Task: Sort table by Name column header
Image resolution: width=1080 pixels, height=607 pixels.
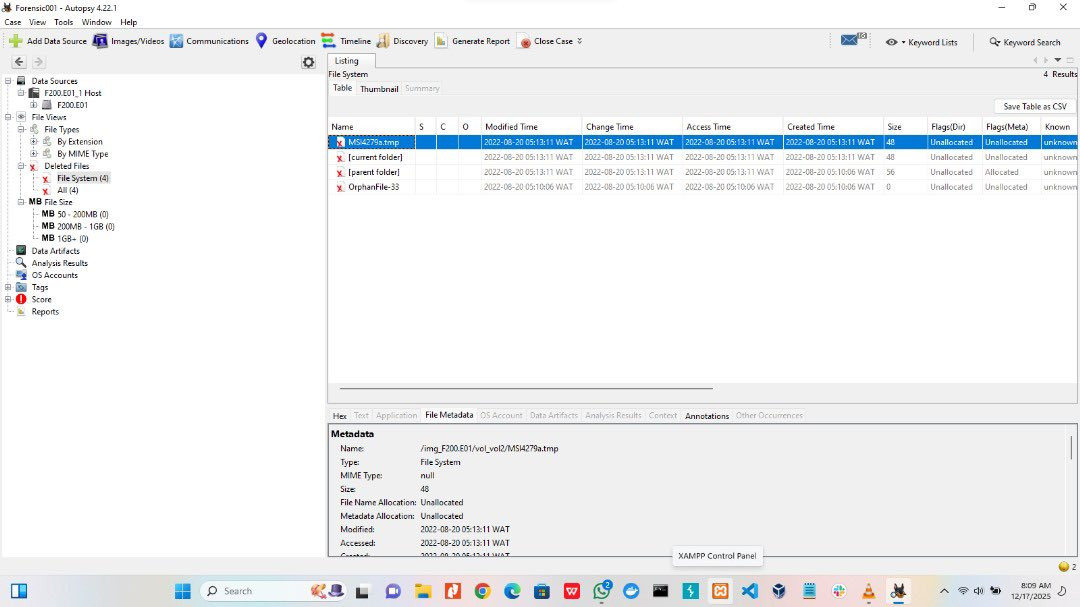Action: (371, 127)
